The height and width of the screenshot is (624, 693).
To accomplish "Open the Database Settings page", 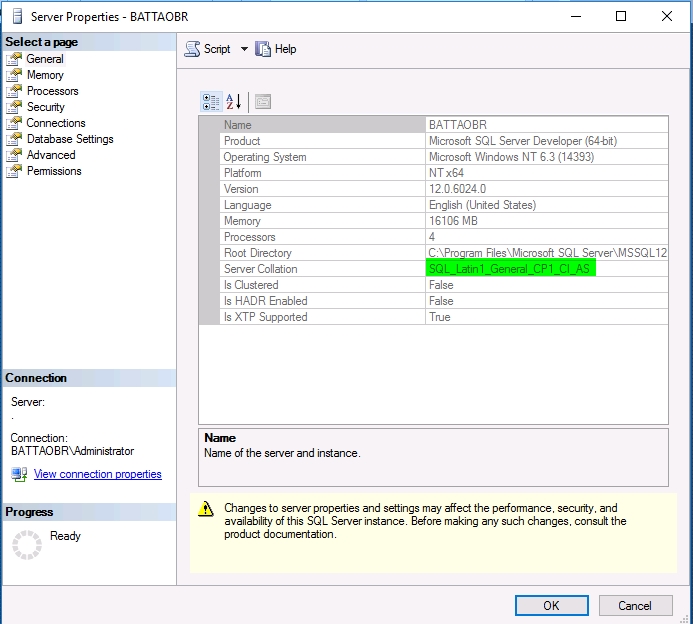I will point(70,139).
